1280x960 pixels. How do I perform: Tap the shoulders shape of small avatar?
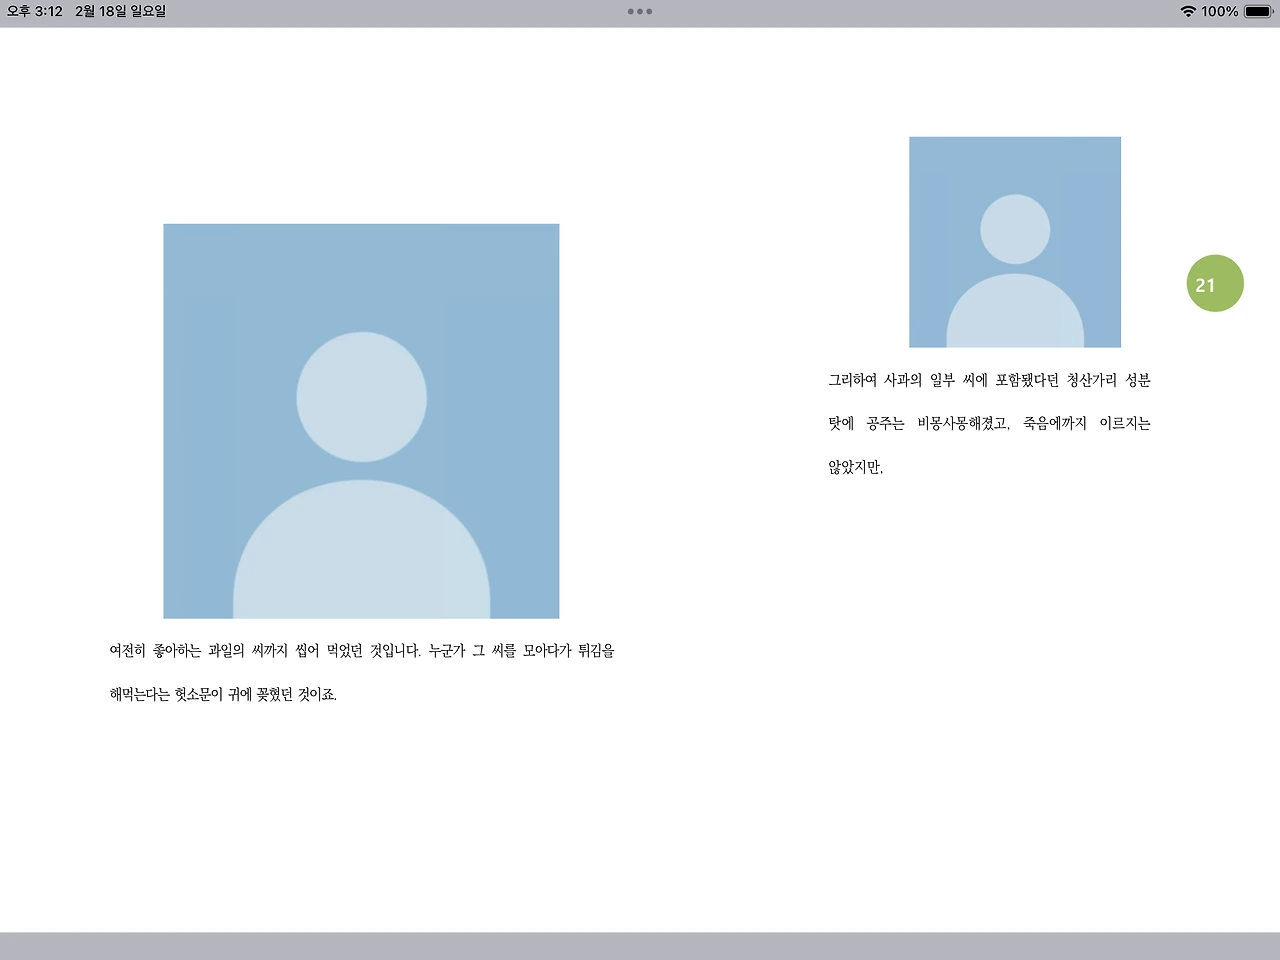pyautogui.click(x=1015, y=311)
